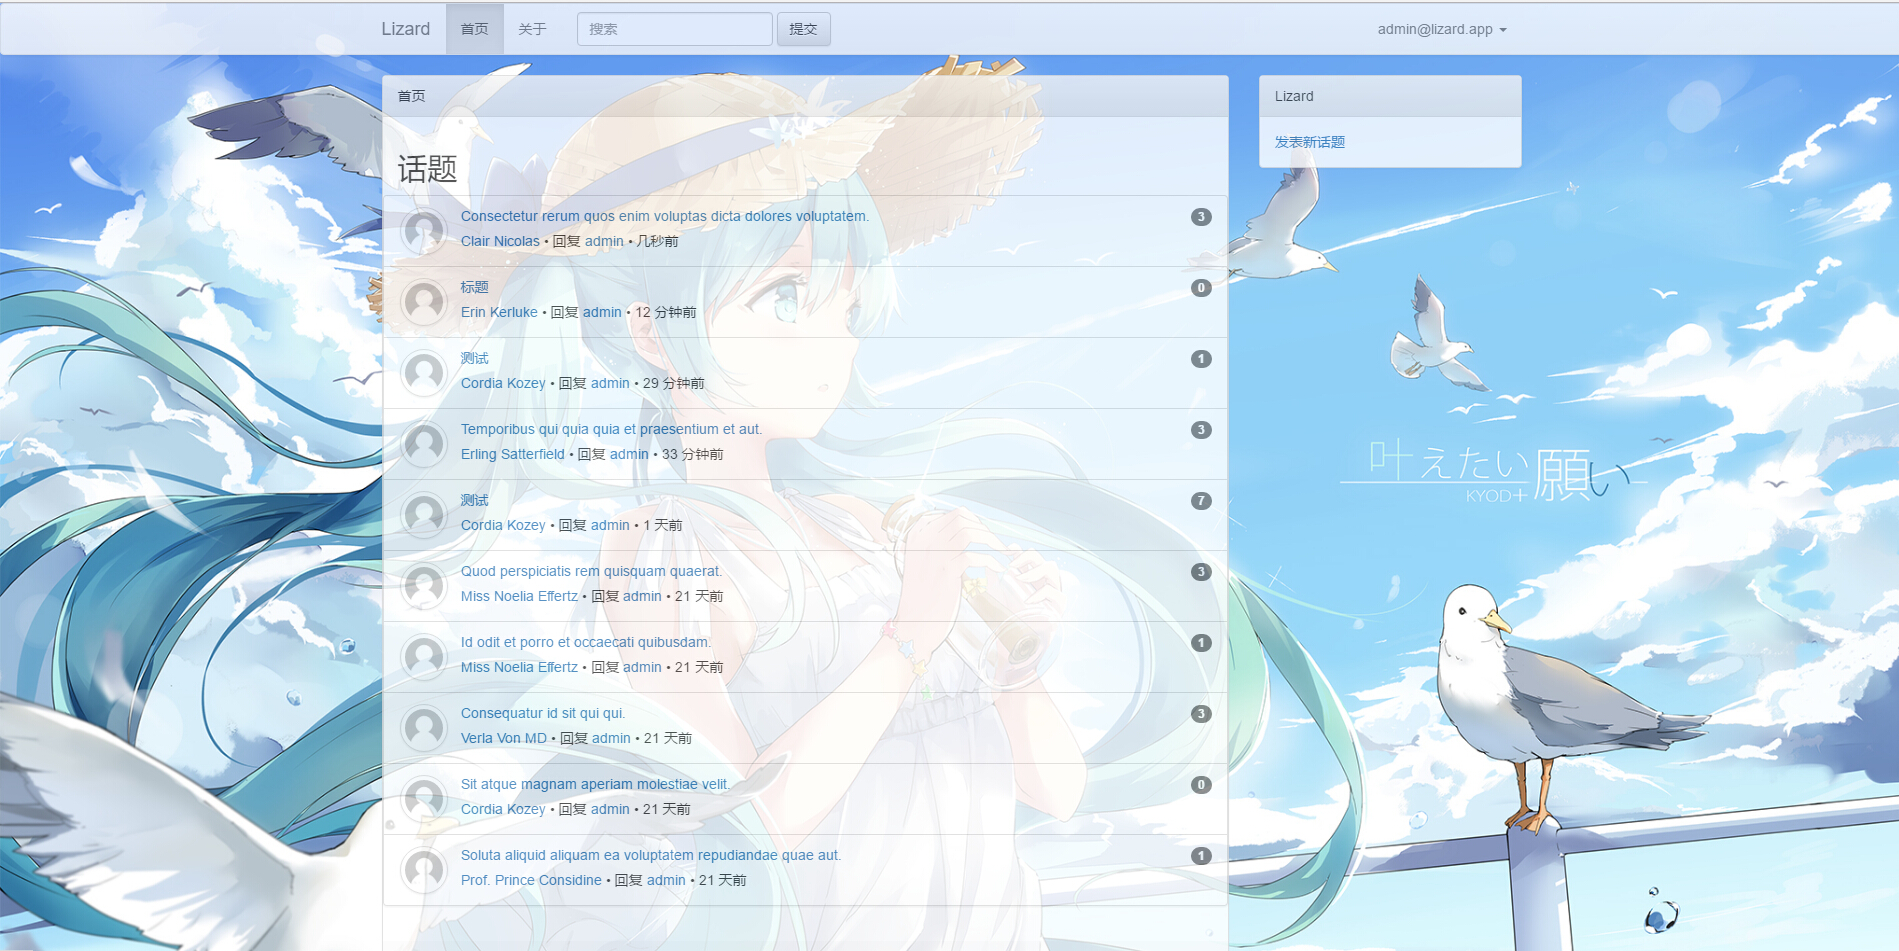This screenshot has width=1899, height=951.
Task: View Clair Nicolas user profile
Action: (x=500, y=241)
